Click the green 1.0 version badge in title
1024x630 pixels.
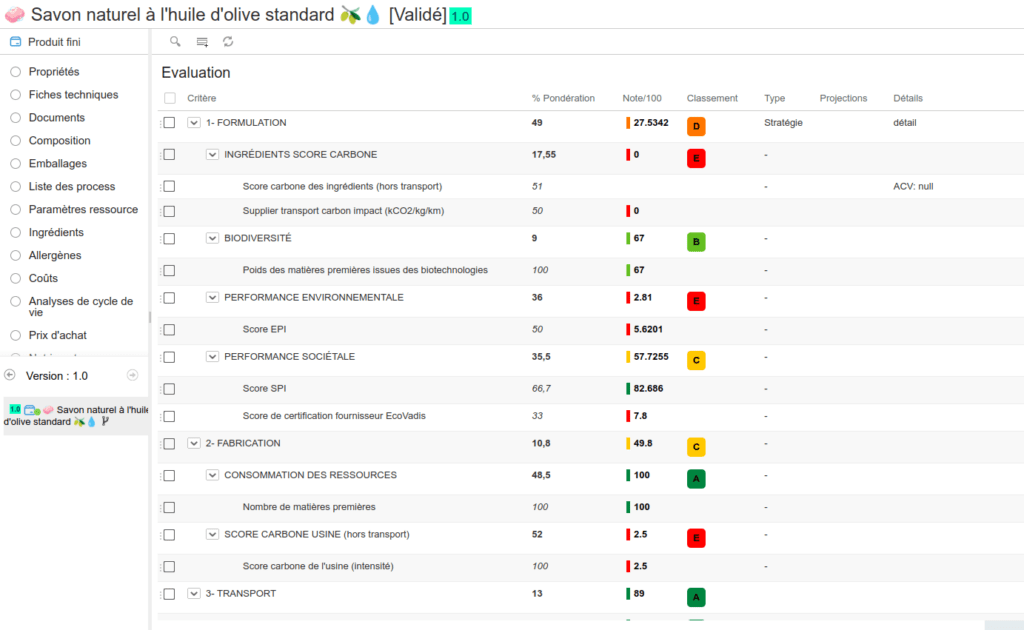point(461,17)
